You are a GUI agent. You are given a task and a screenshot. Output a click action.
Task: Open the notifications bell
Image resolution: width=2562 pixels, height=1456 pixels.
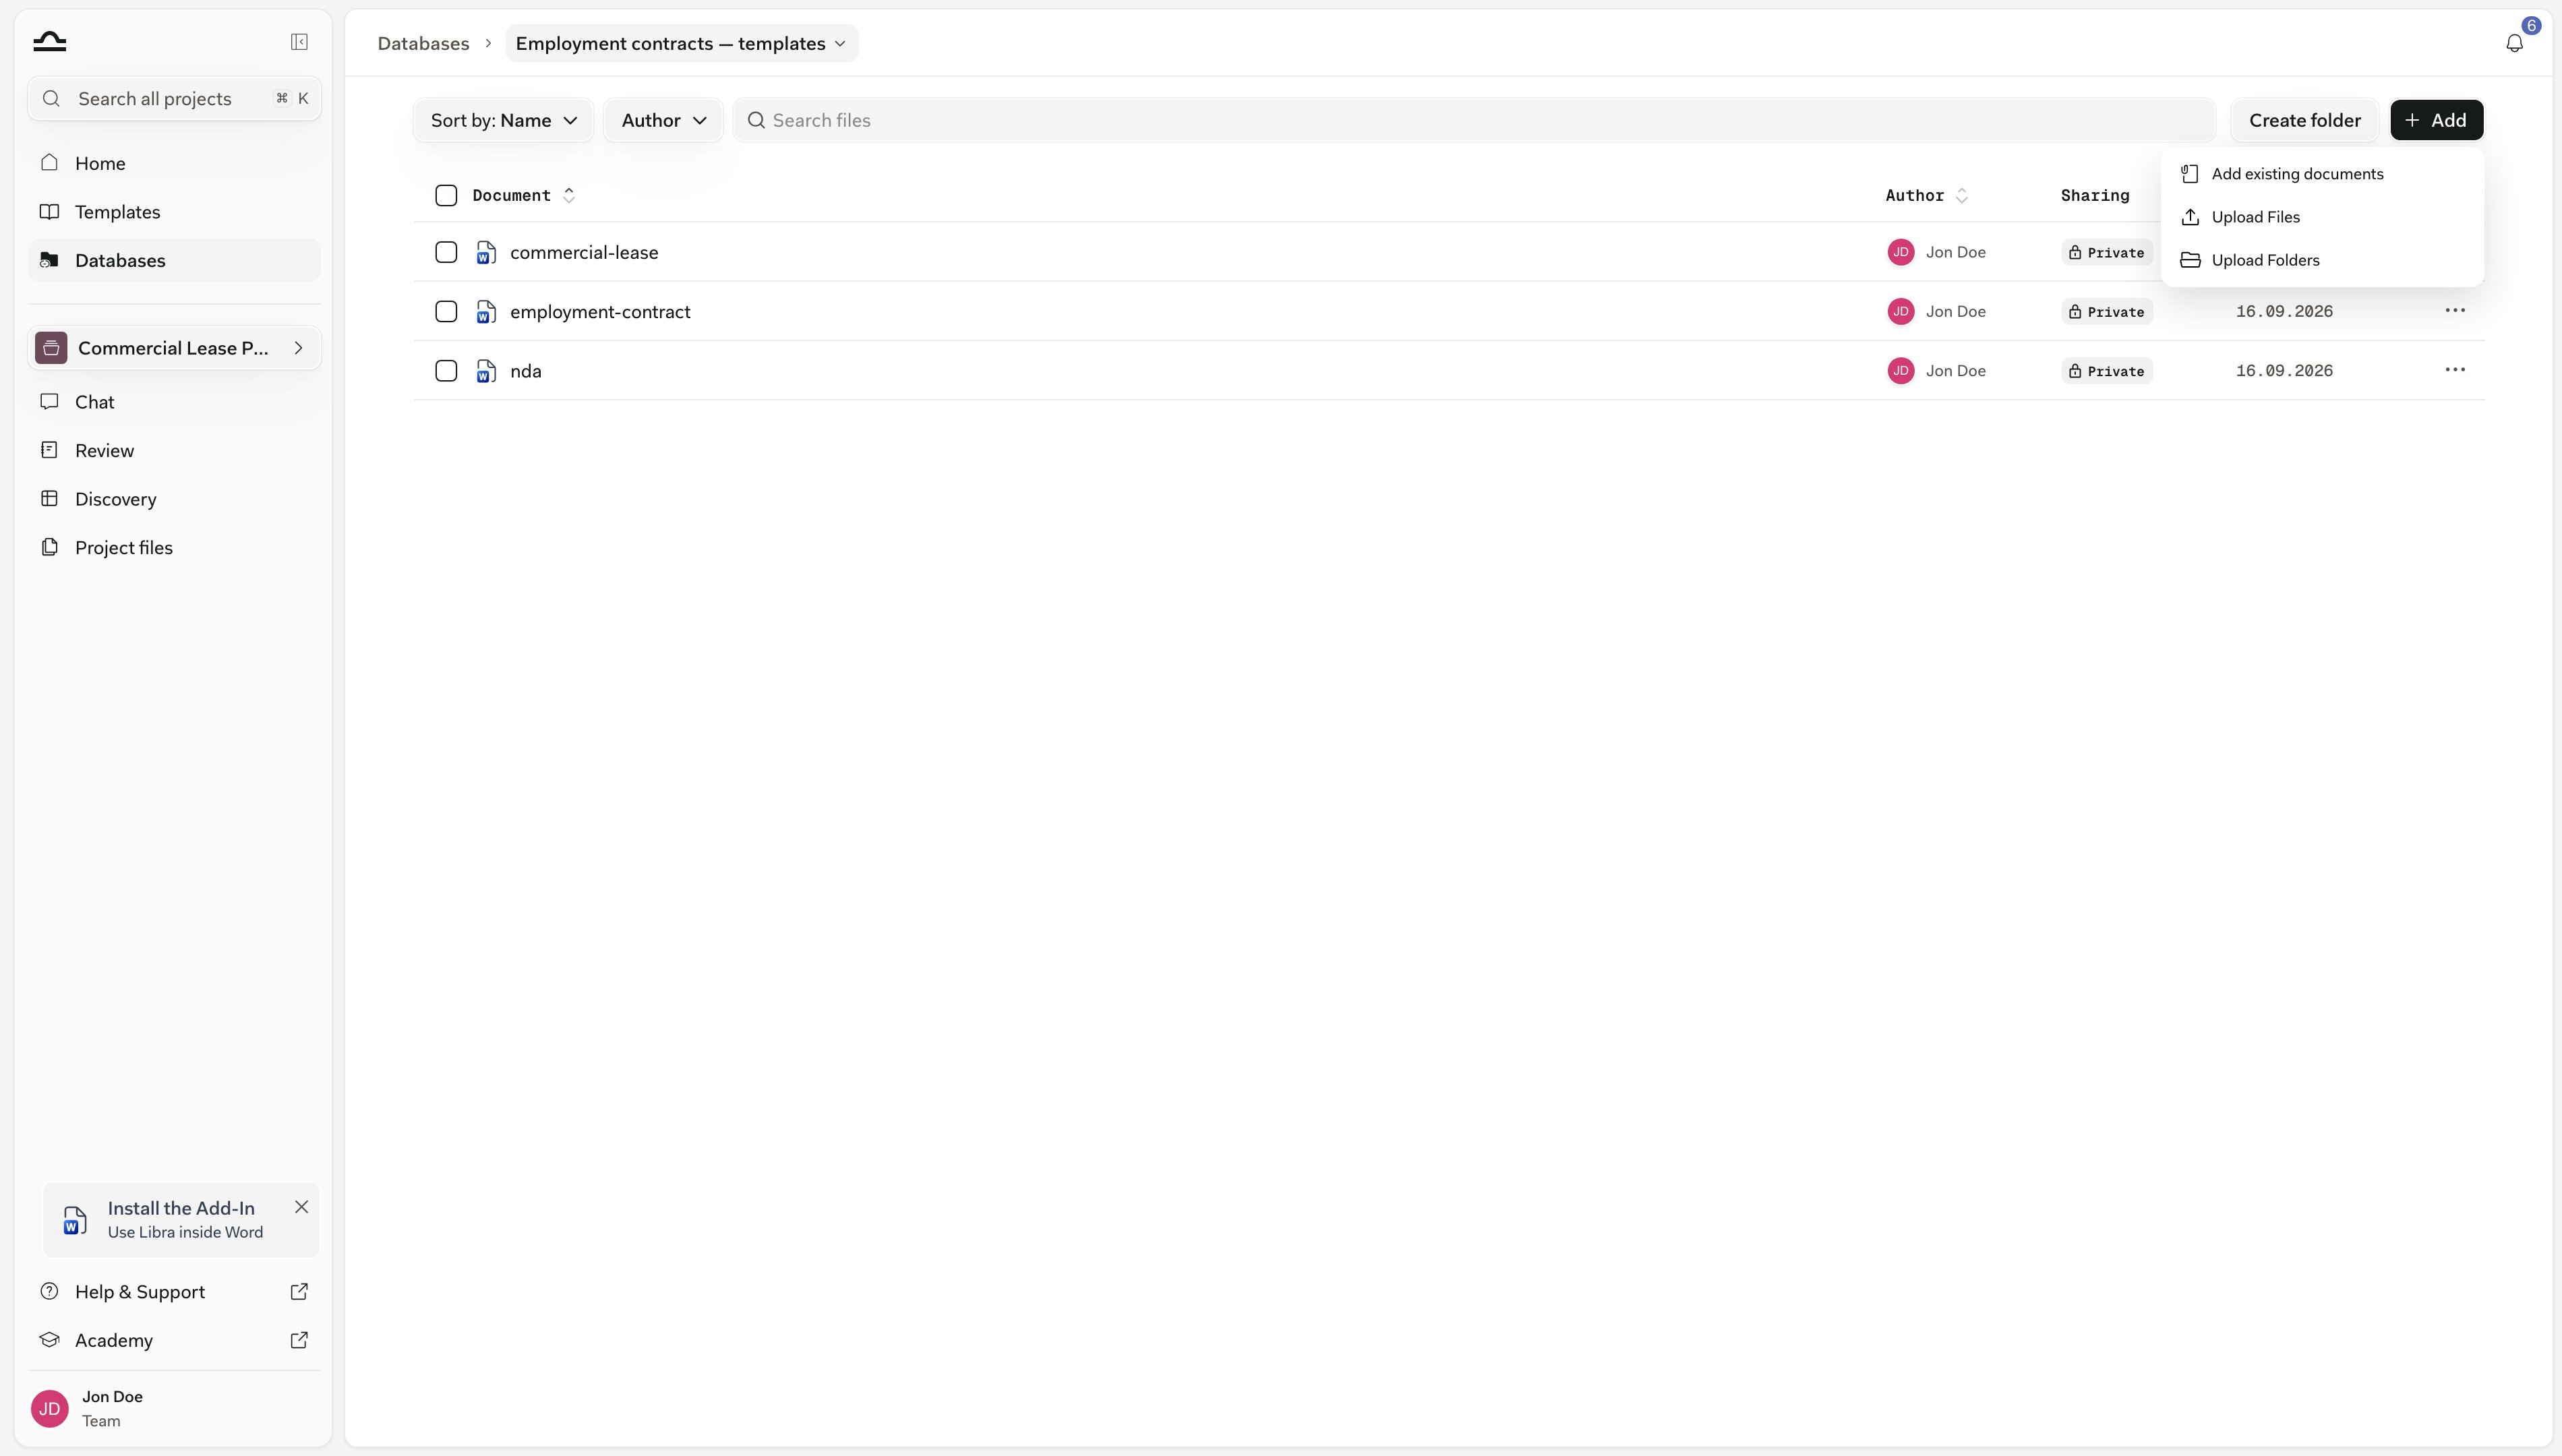click(x=2514, y=43)
